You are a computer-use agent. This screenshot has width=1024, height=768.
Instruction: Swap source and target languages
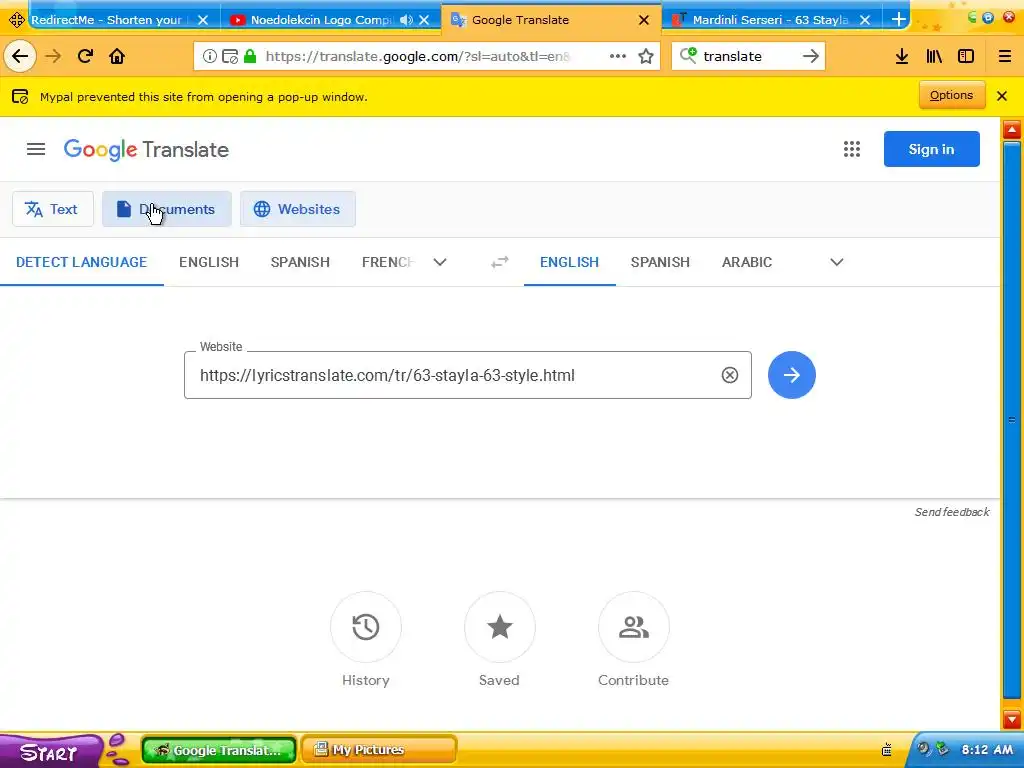point(500,262)
